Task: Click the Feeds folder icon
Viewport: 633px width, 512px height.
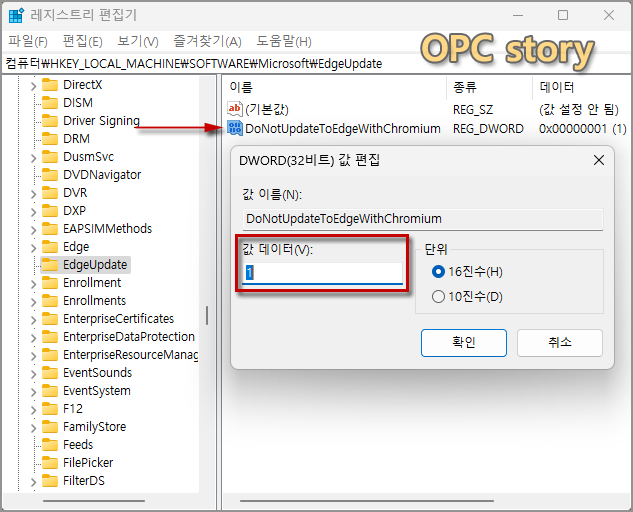Action: coord(50,445)
